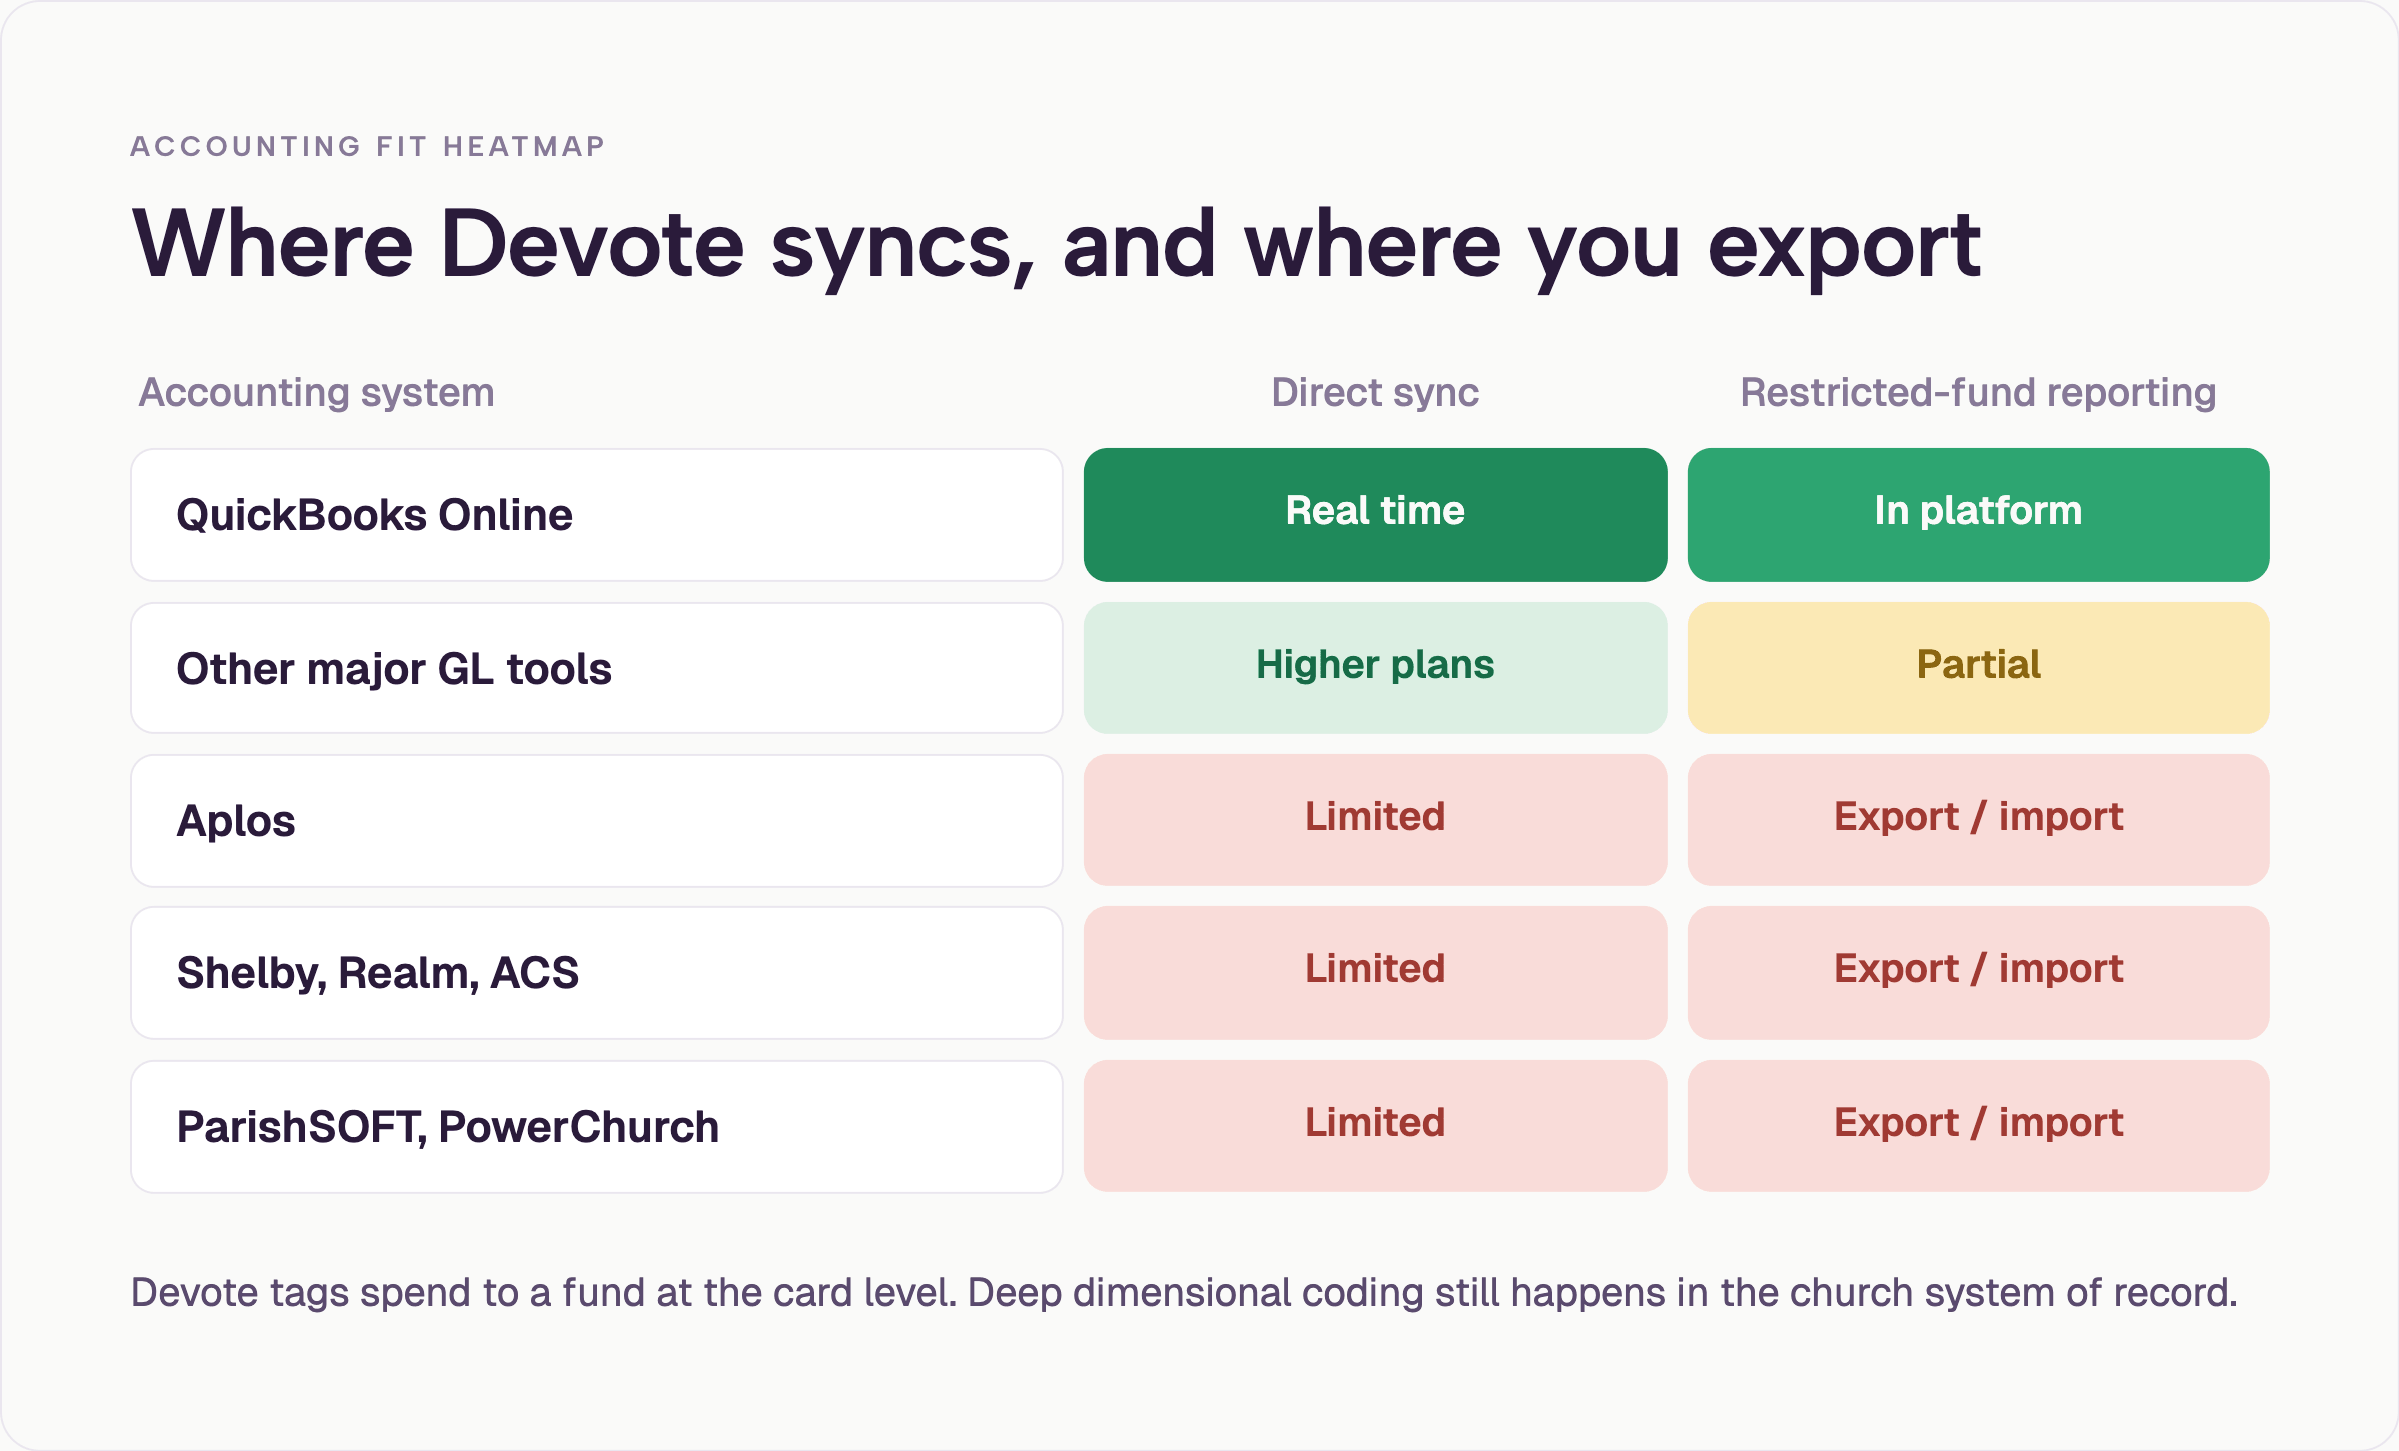Select the 'Other major GL tools' row

point(597,668)
